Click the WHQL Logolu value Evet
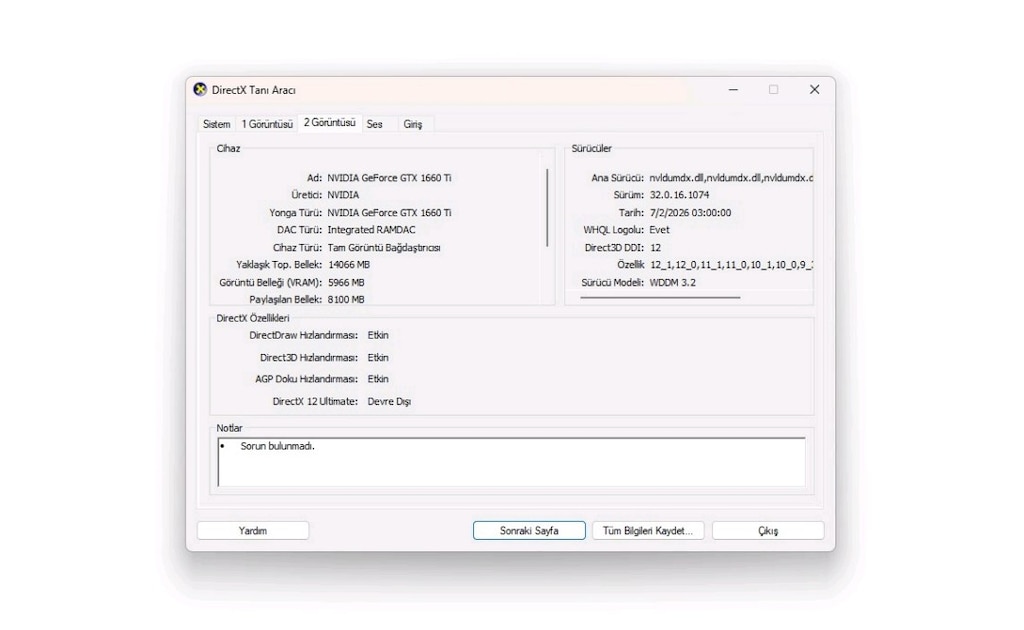The width and height of the screenshot is (1024, 630). 659,230
